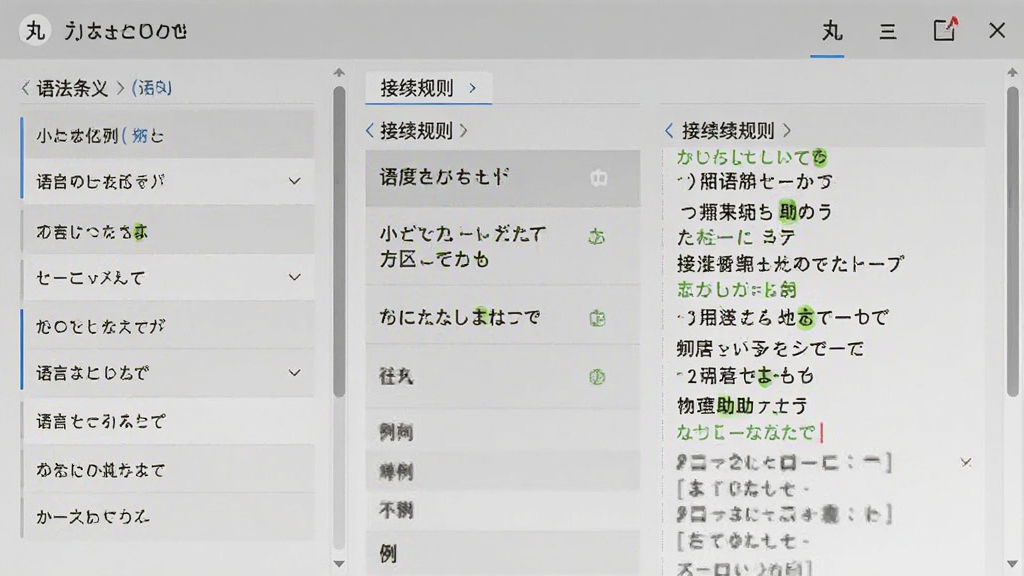Screen dimensions: 1024x576
Task: Expand chevron on the 语言まとり row
Action: pos(295,373)
